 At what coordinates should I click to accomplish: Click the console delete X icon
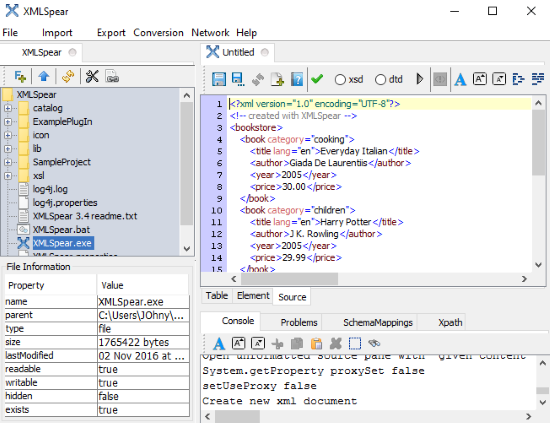click(336, 344)
